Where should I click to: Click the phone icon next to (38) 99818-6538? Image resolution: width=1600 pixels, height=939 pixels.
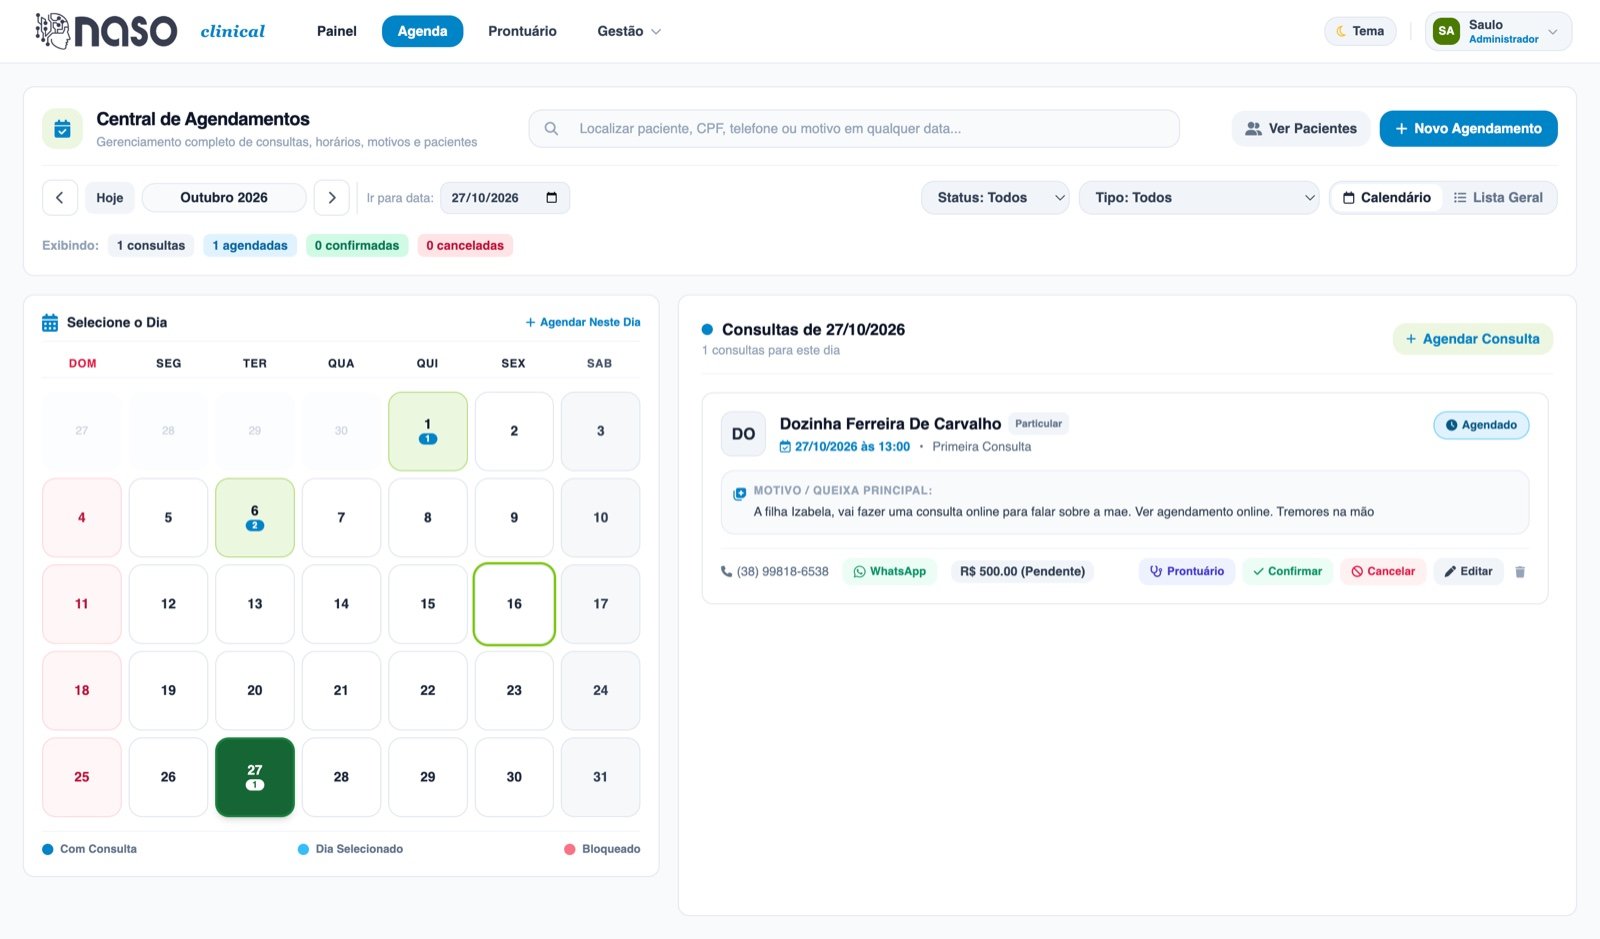pos(726,572)
